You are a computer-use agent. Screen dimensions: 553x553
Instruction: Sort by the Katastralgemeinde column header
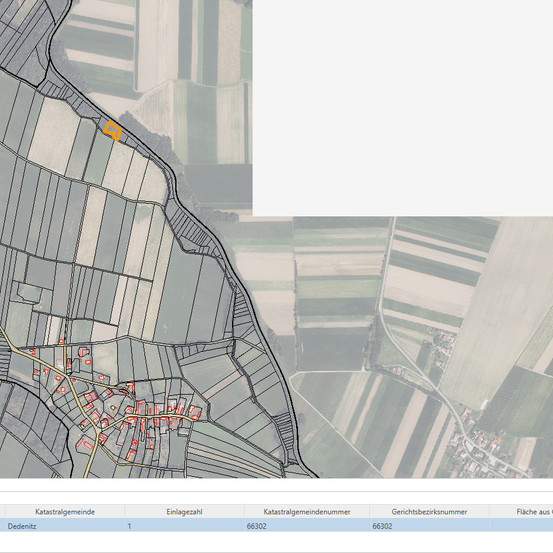coord(65,511)
